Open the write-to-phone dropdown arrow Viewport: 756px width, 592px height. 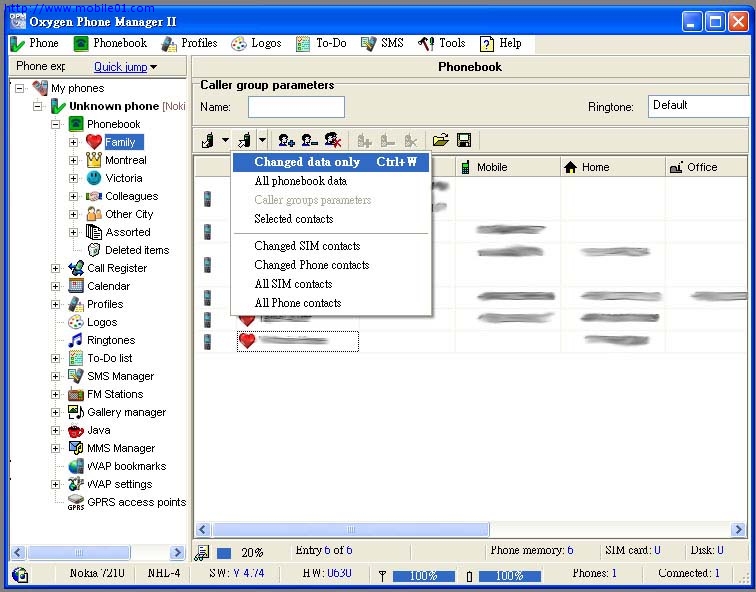(x=262, y=140)
